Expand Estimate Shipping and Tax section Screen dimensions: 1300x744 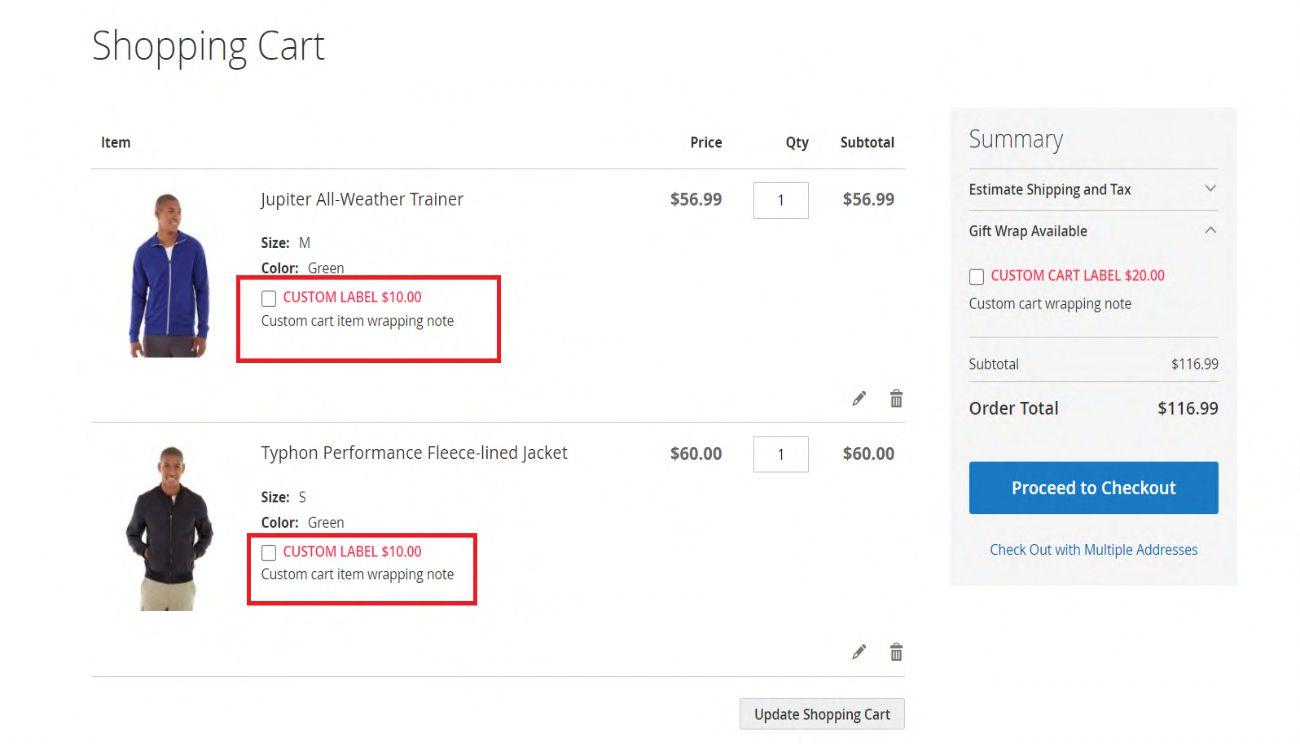1210,189
